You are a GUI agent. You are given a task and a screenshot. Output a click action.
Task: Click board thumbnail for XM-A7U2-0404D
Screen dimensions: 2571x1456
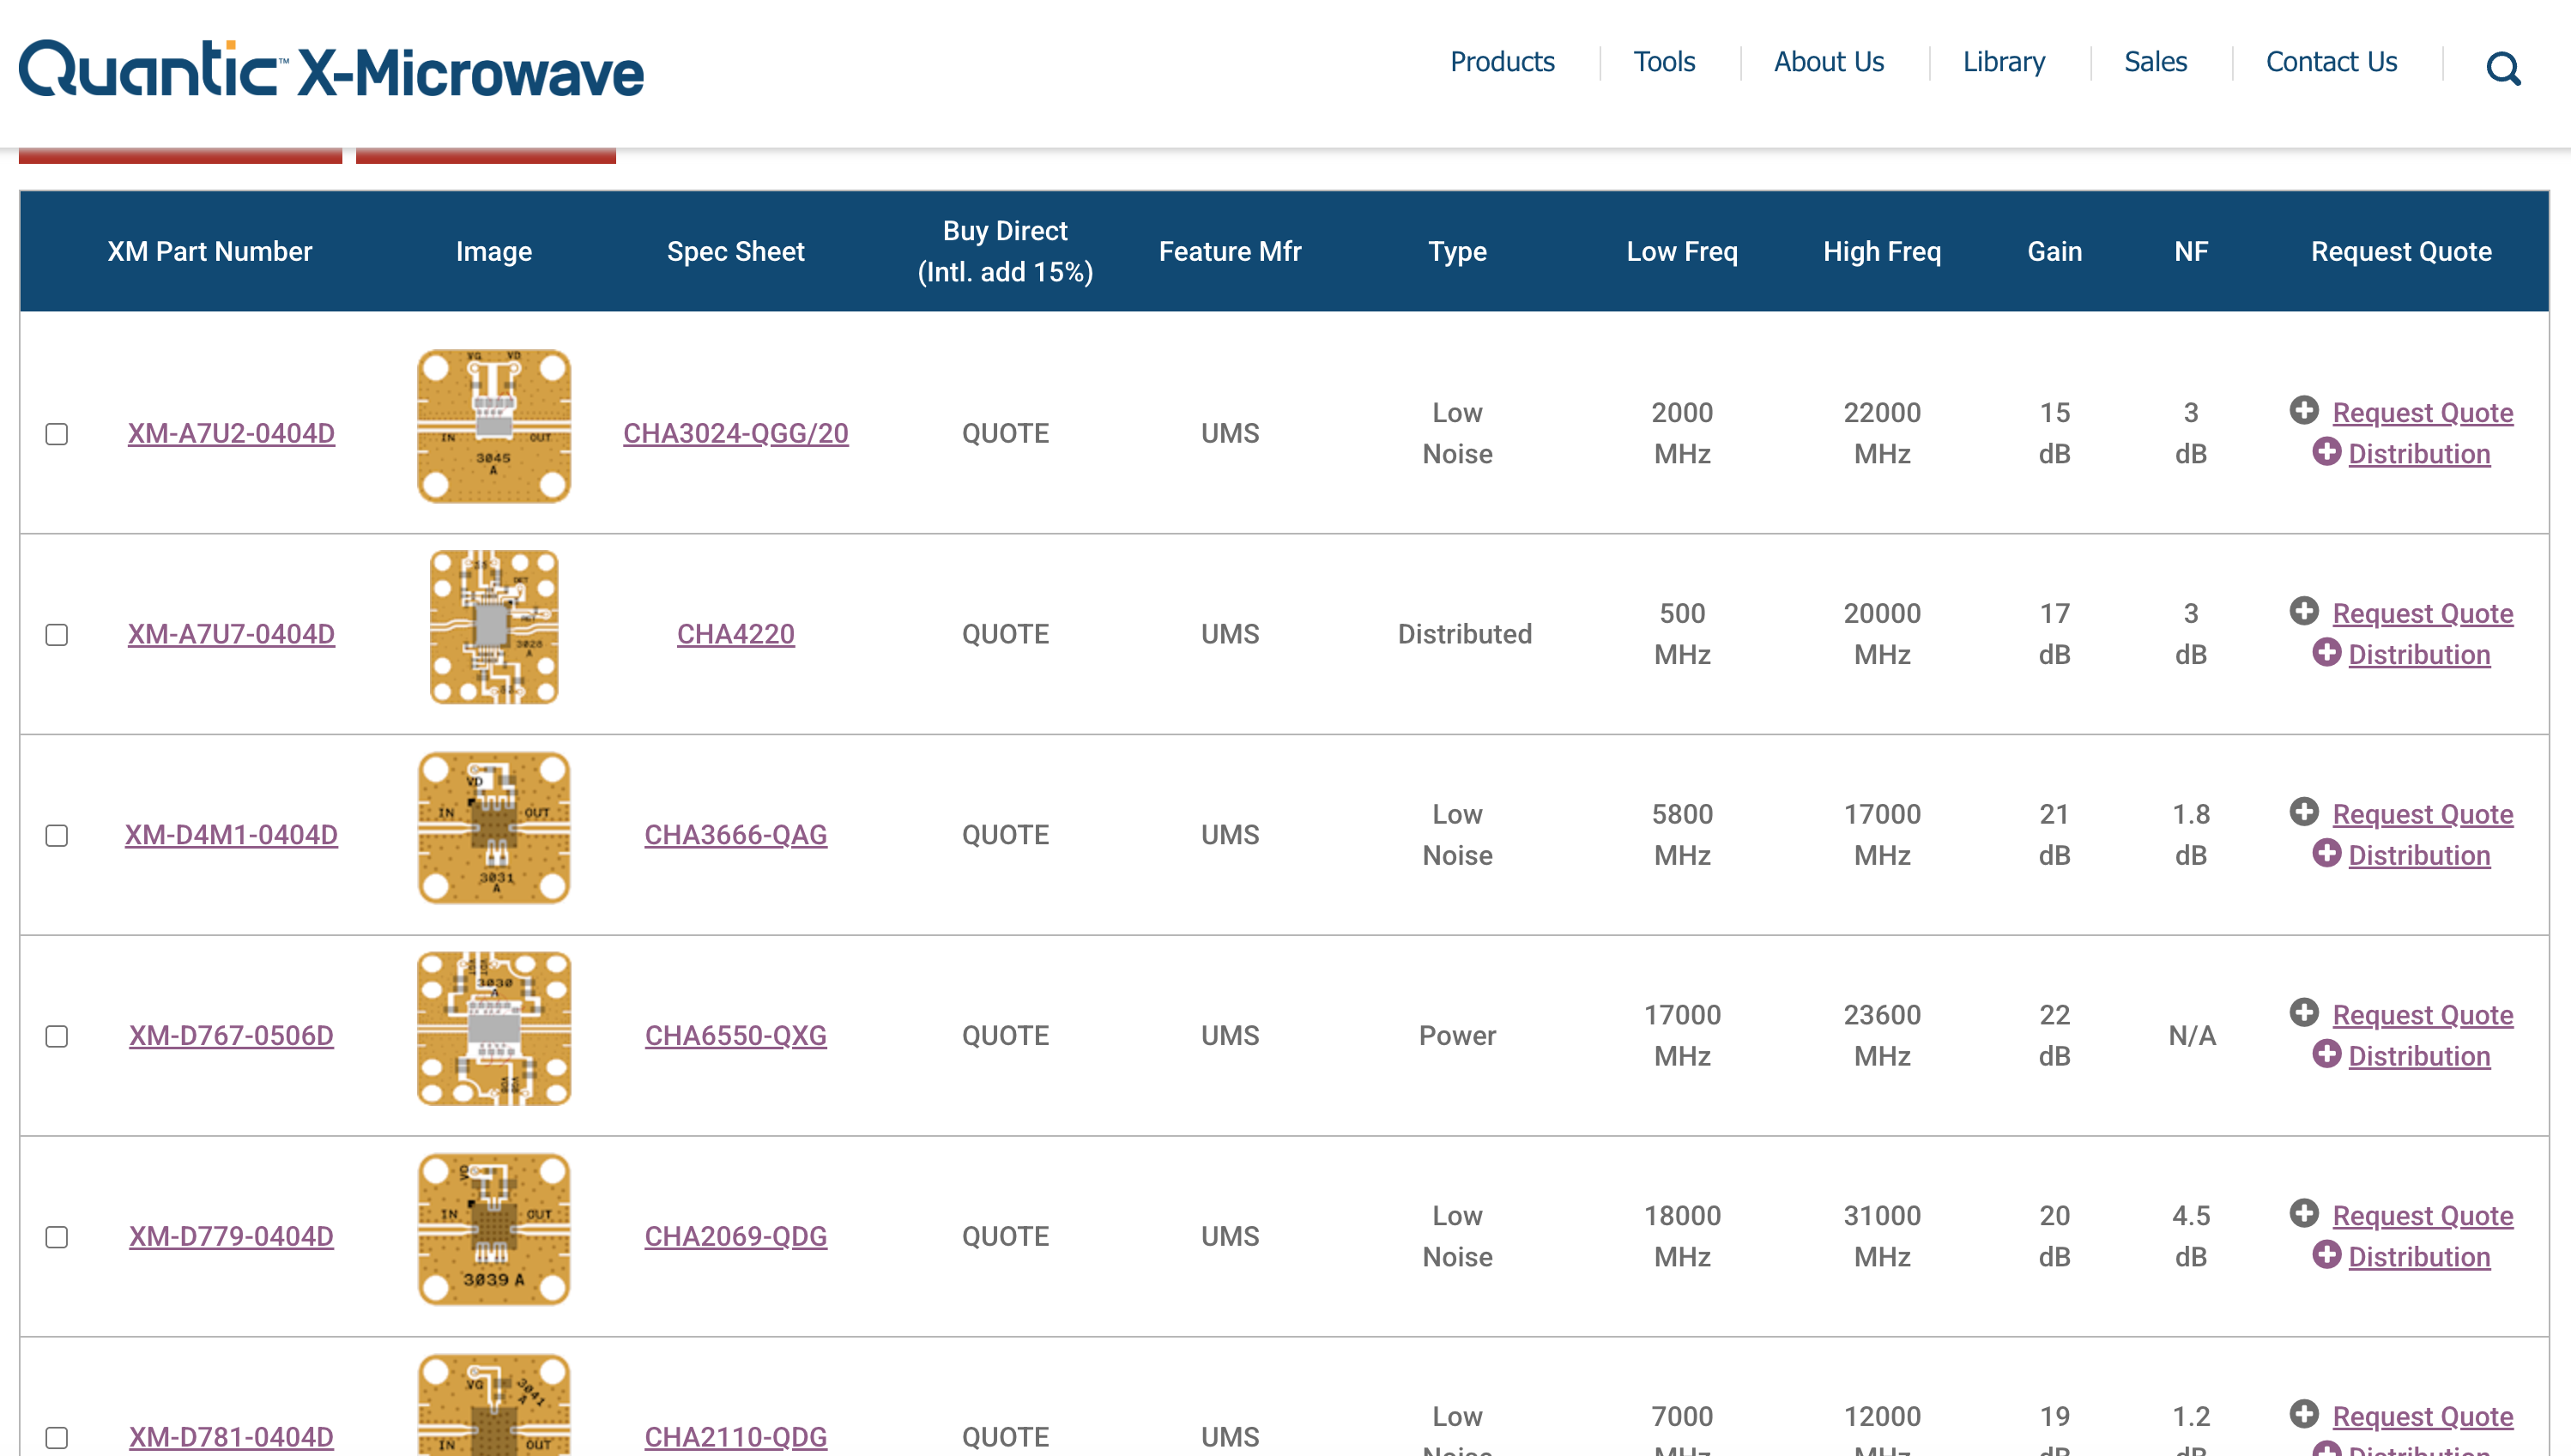coord(494,426)
